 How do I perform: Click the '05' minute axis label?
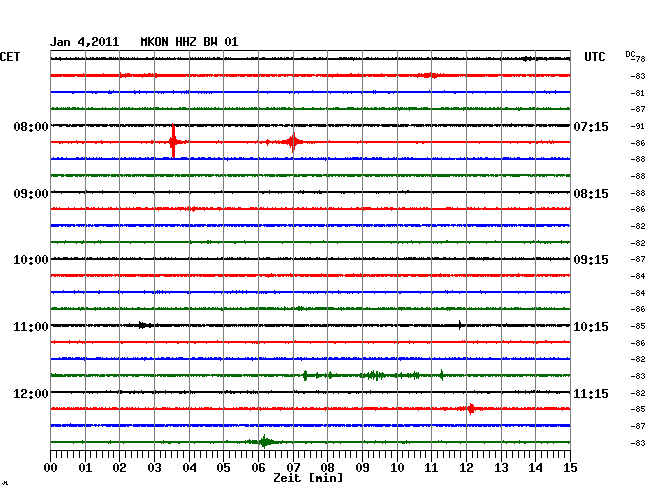(223, 468)
